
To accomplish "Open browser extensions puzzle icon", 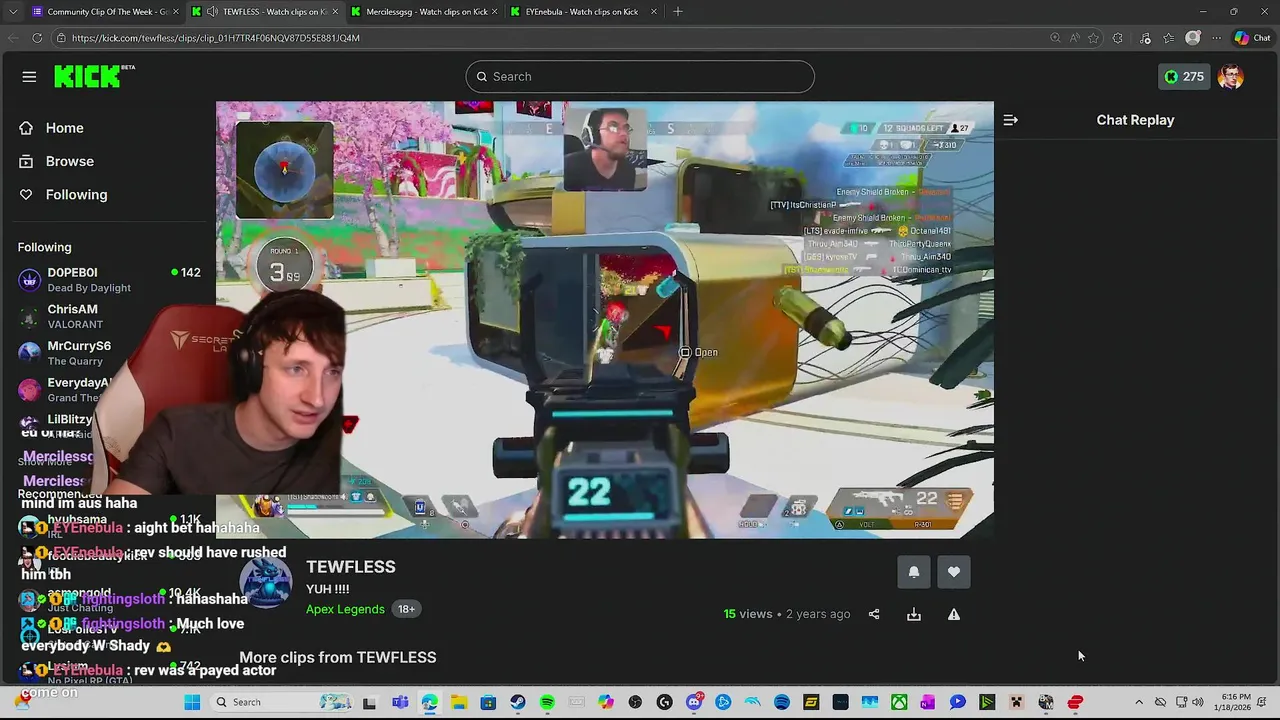I will 1118,38.
